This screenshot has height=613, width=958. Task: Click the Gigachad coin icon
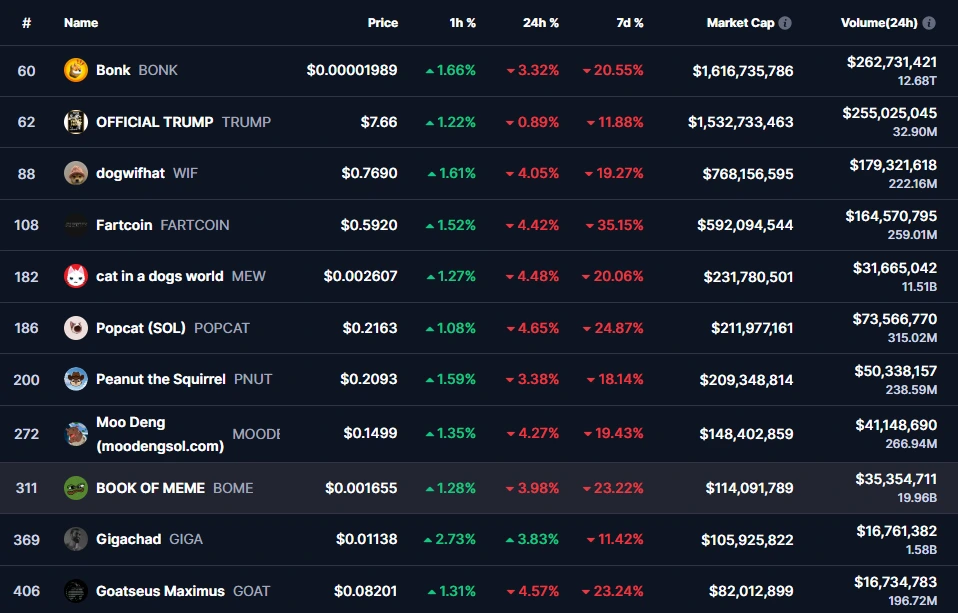pyautogui.click(x=76, y=539)
